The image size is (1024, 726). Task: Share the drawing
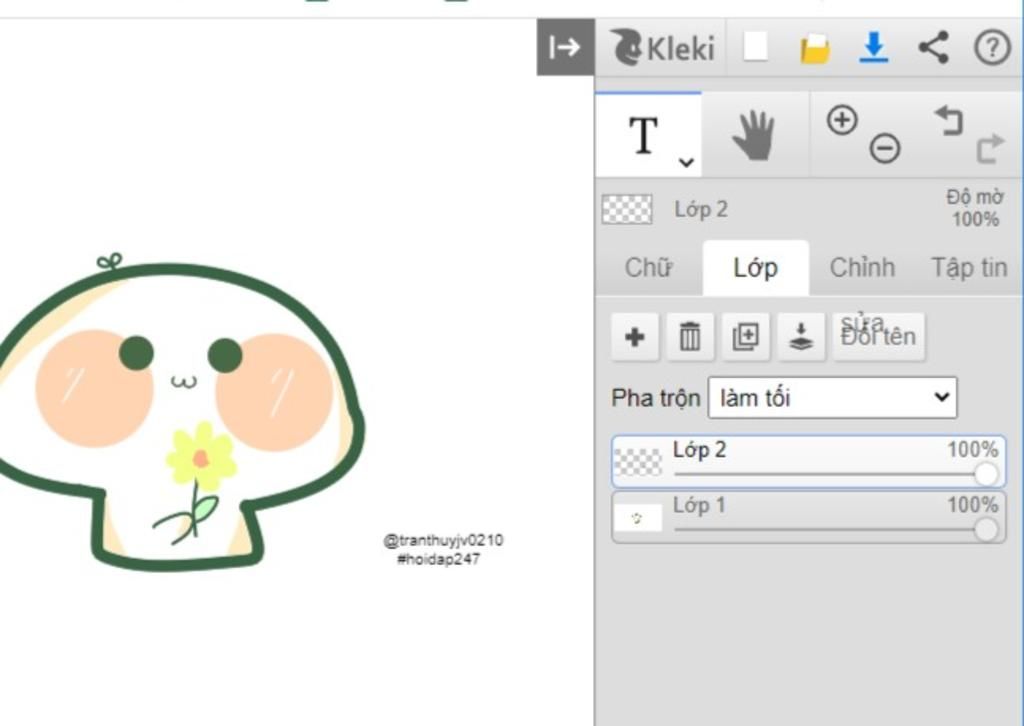tap(933, 48)
